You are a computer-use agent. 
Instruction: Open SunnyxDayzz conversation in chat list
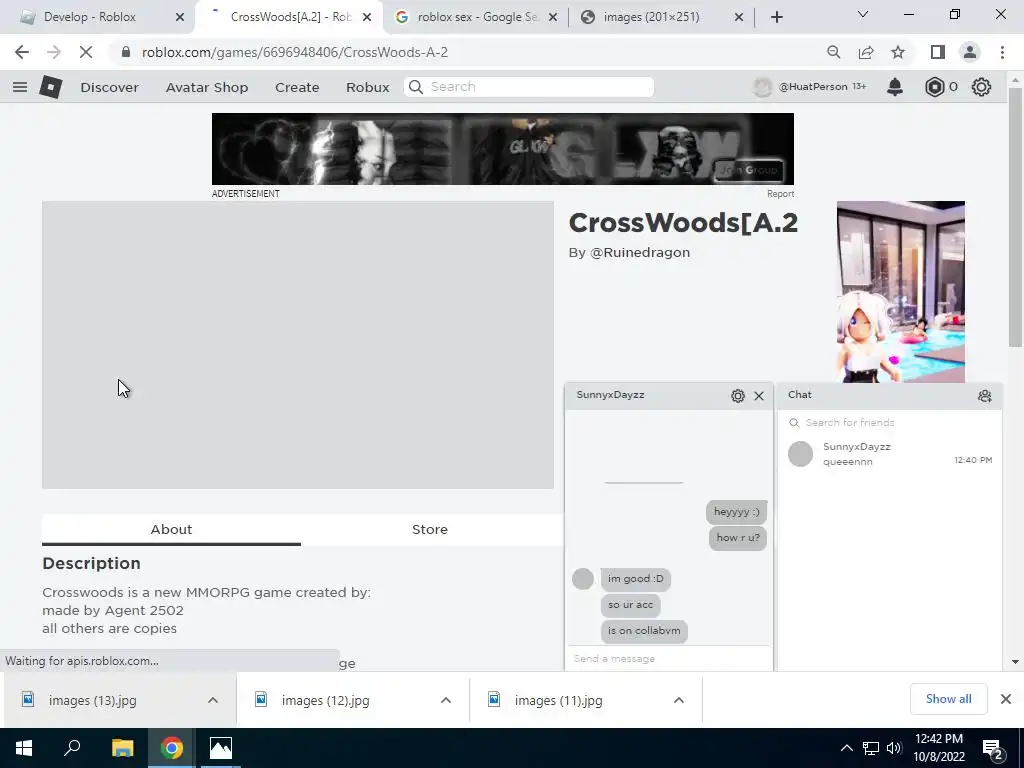click(x=889, y=454)
